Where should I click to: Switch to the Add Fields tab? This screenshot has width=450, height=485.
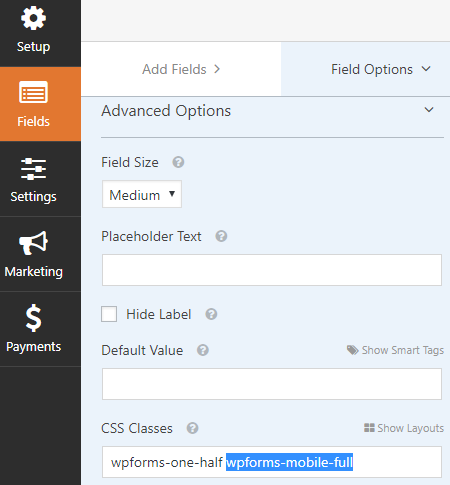(x=181, y=69)
